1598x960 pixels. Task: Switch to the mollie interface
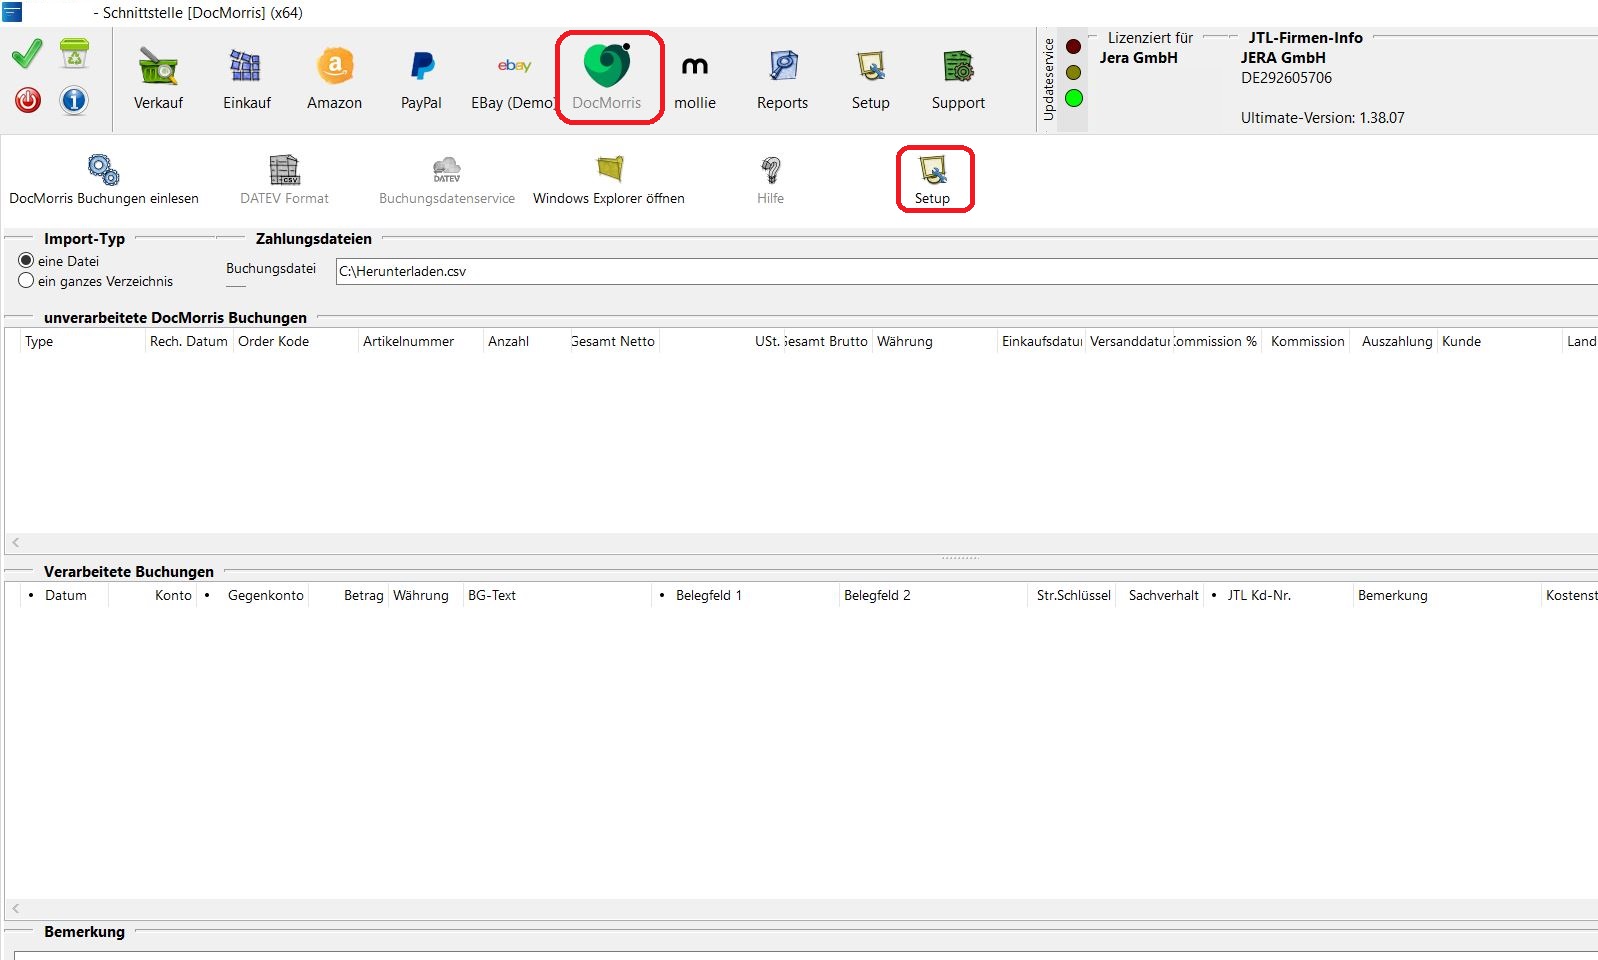pos(694,78)
